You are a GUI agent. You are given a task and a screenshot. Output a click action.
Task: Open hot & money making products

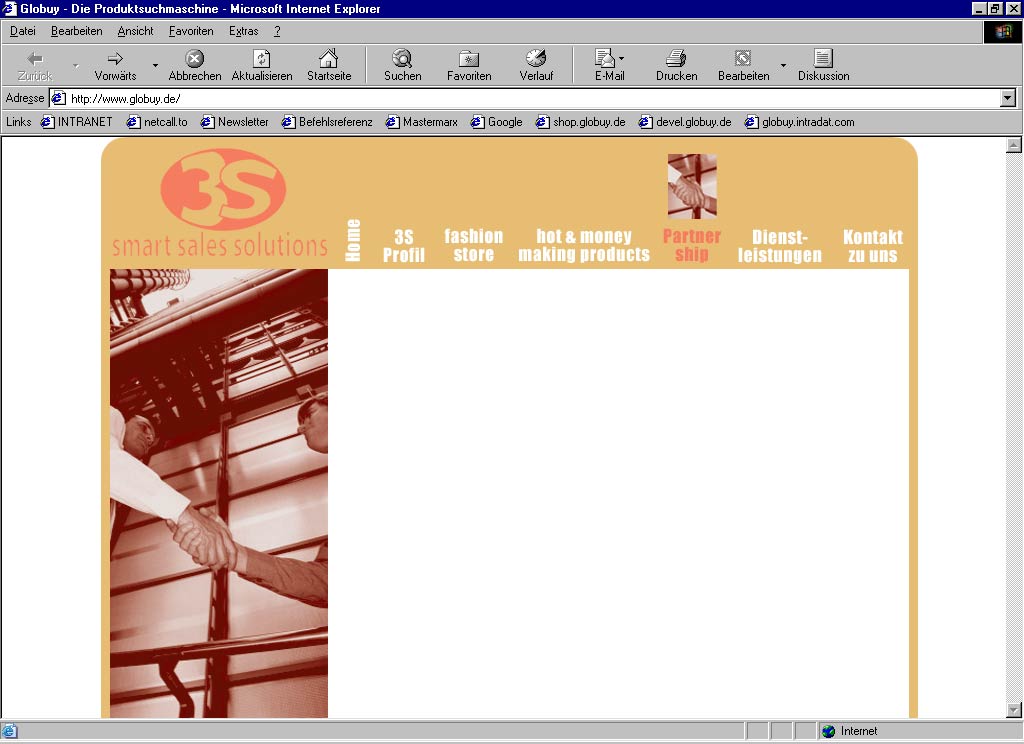584,245
